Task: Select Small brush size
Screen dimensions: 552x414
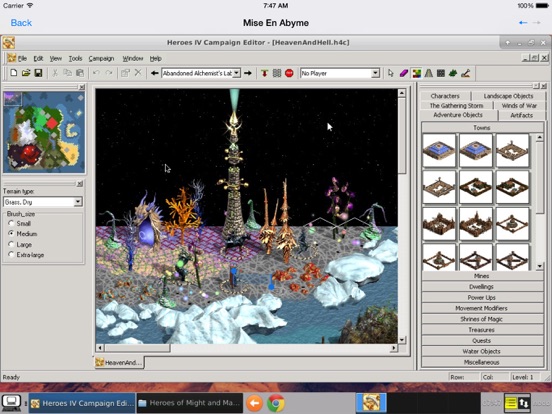Action: click(11, 223)
